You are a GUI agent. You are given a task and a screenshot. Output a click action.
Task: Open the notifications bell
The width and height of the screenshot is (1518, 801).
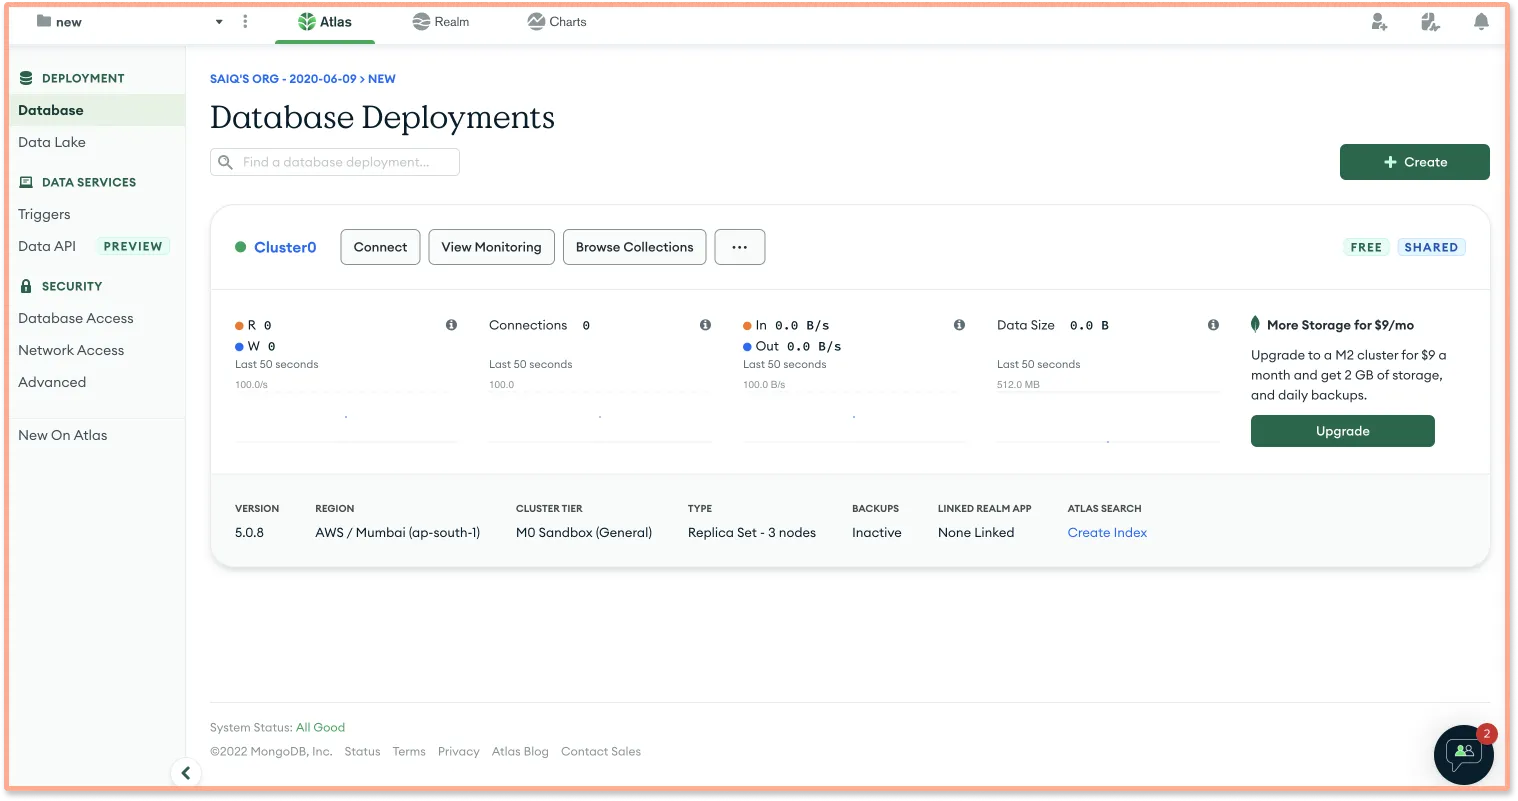click(1481, 22)
